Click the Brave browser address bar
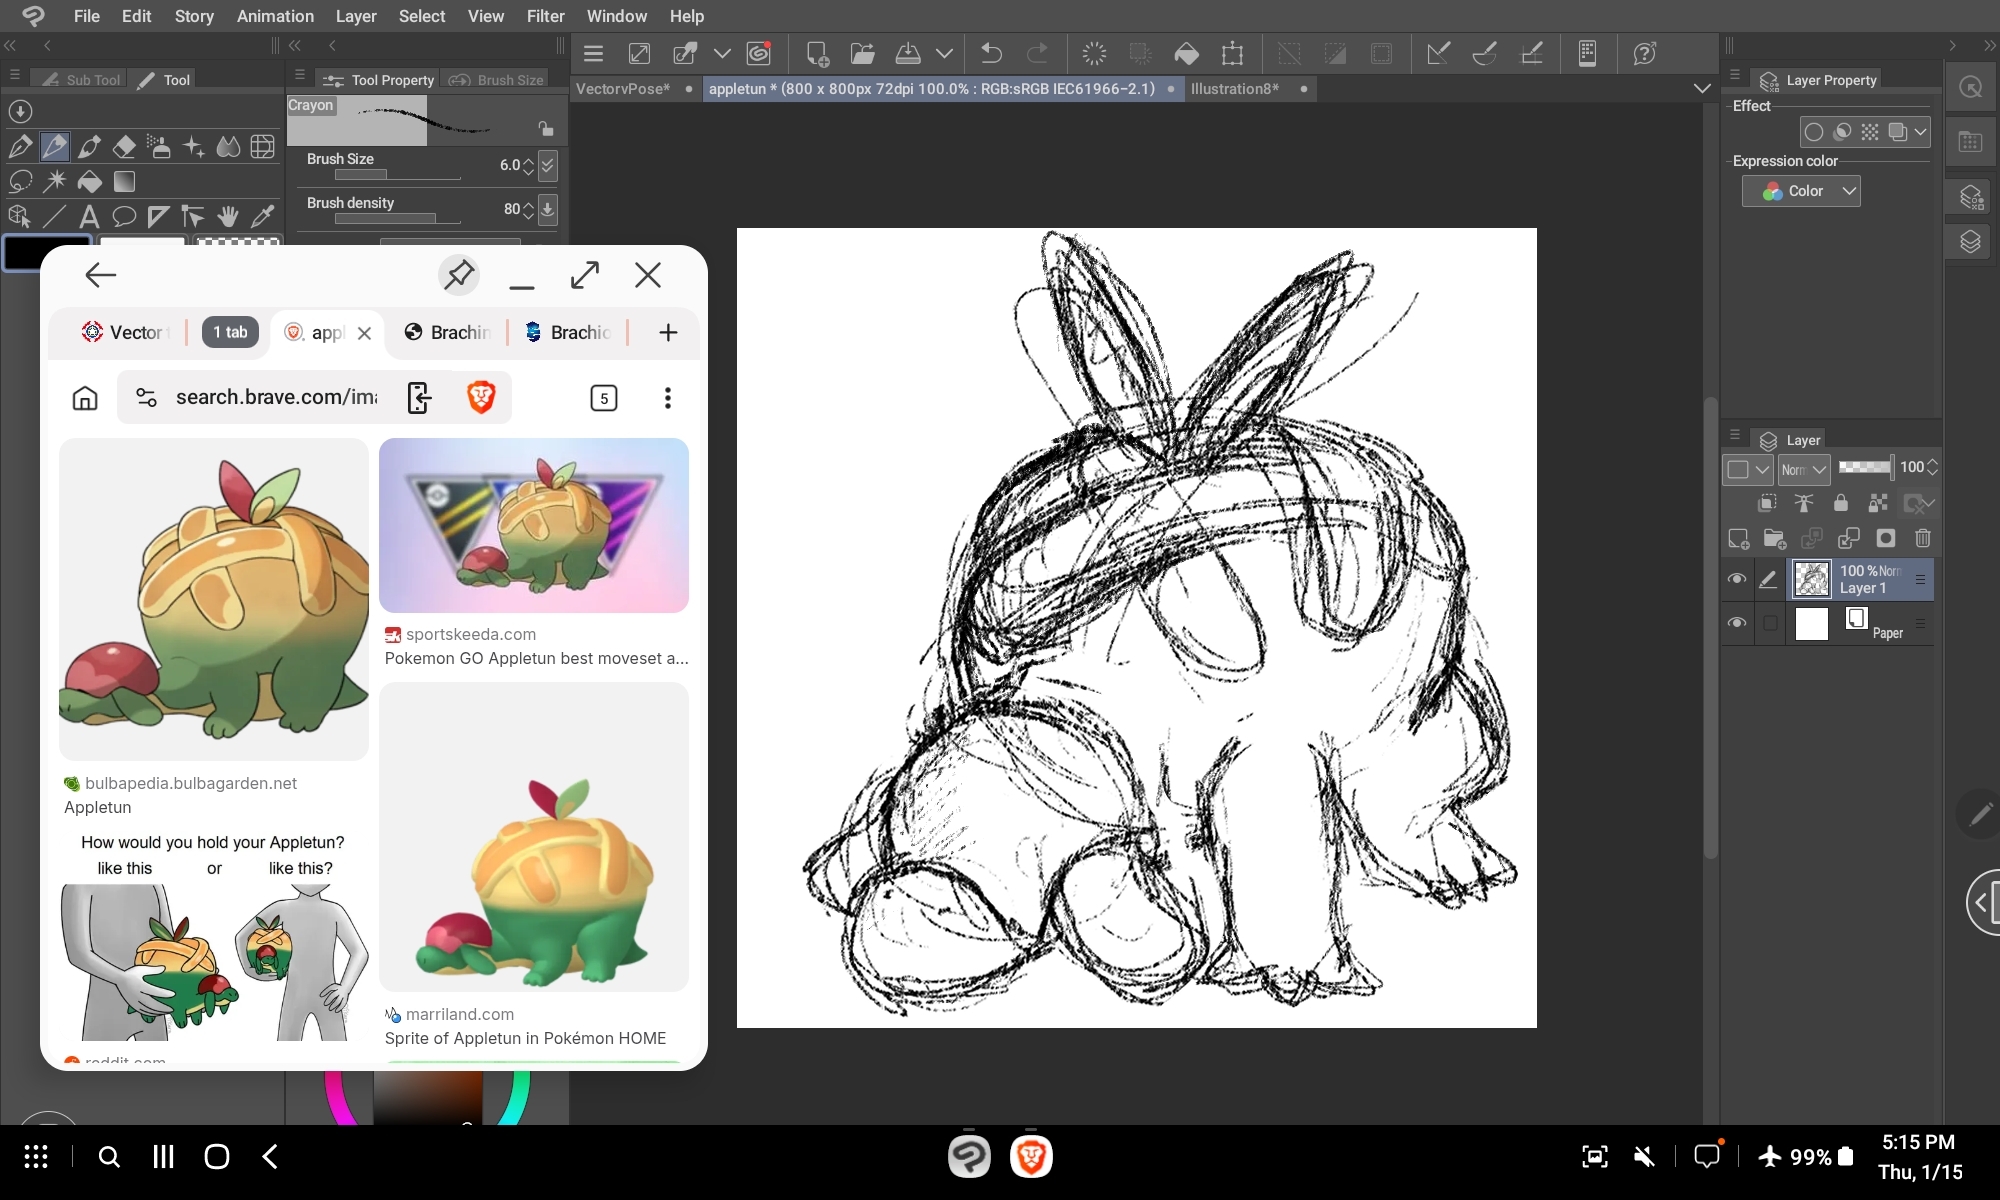 [276, 397]
